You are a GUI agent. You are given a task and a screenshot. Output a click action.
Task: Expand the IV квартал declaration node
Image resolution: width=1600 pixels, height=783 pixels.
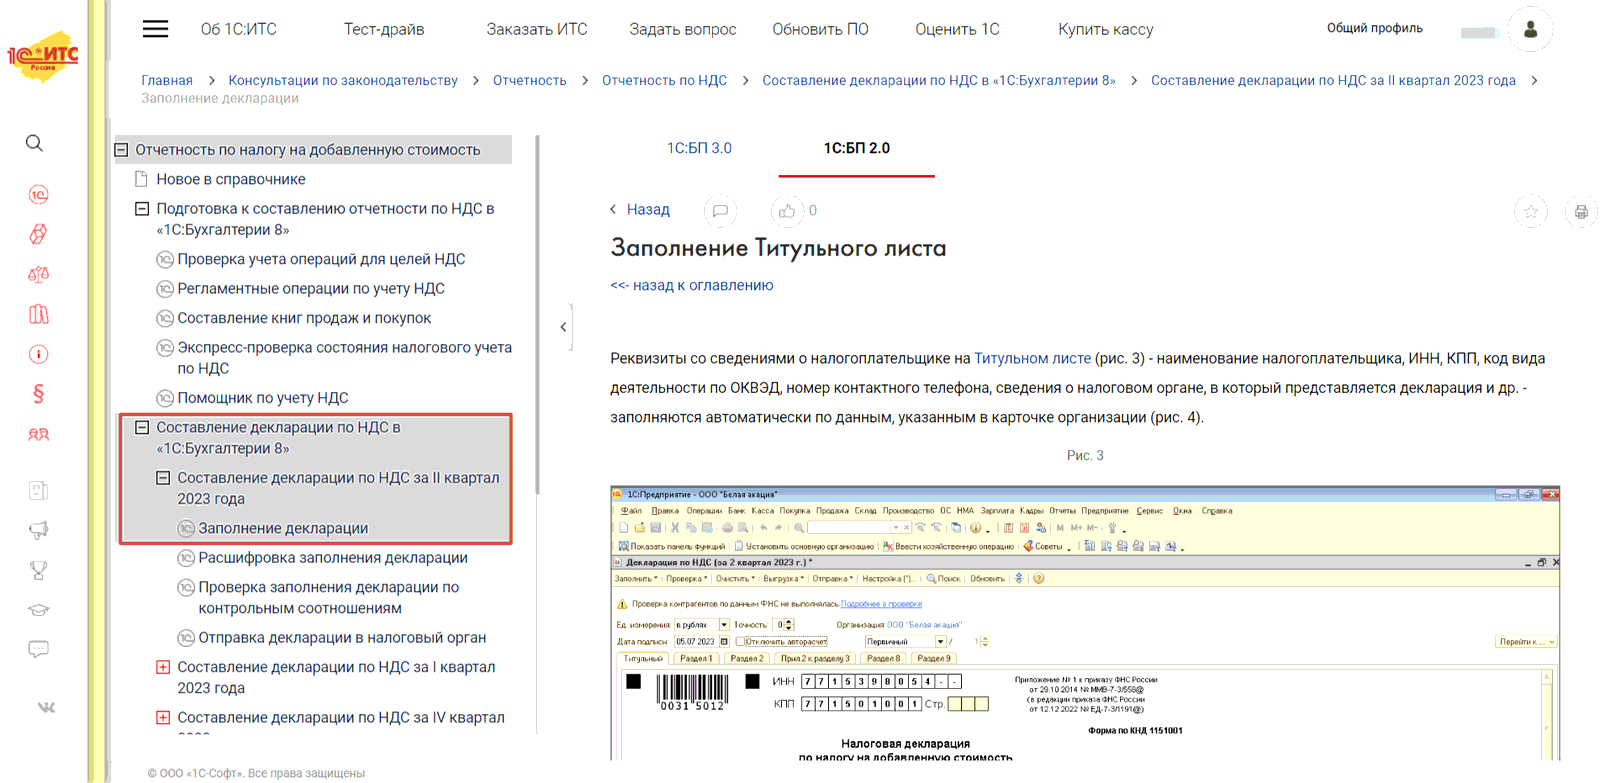163,717
